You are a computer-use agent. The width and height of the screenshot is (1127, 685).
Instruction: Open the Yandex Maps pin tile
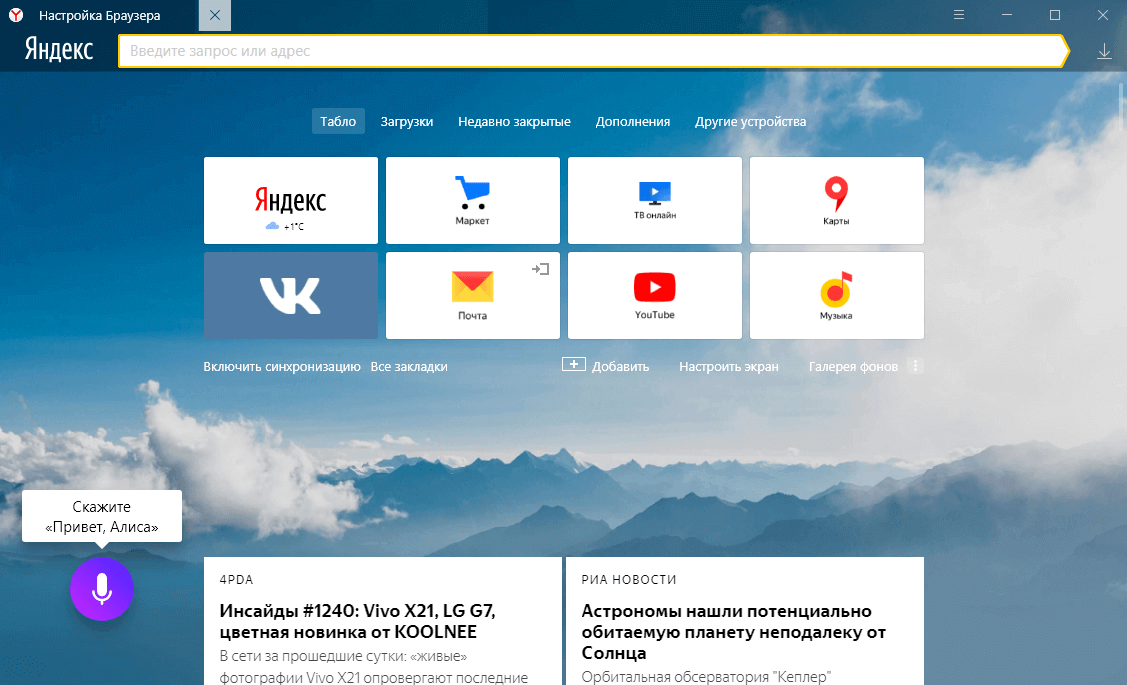tap(836, 200)
